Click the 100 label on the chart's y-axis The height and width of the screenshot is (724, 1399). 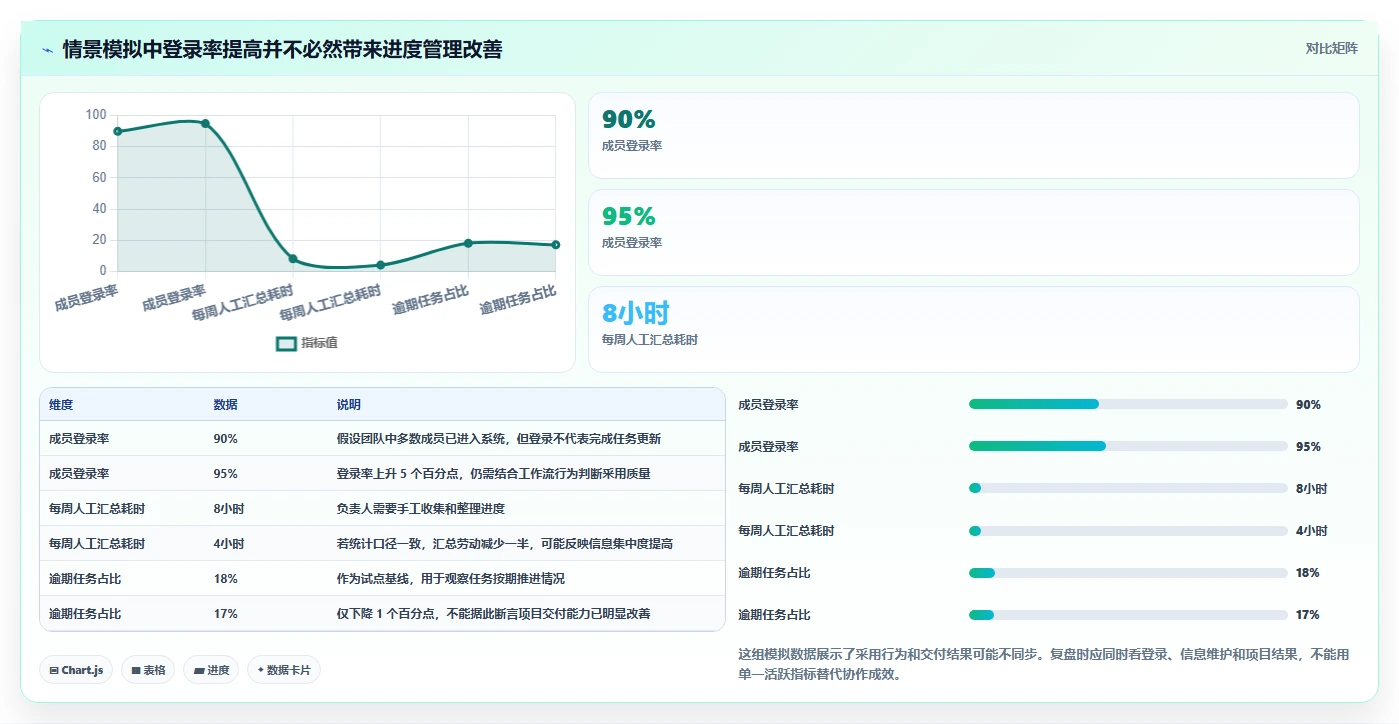96,114
